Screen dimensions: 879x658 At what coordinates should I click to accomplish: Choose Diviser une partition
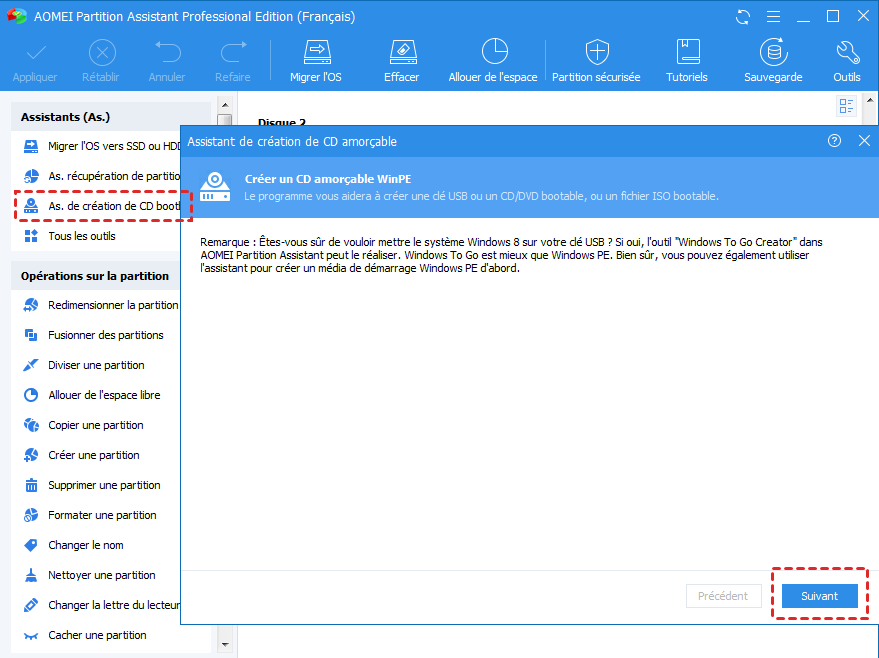tap(85, 365)
